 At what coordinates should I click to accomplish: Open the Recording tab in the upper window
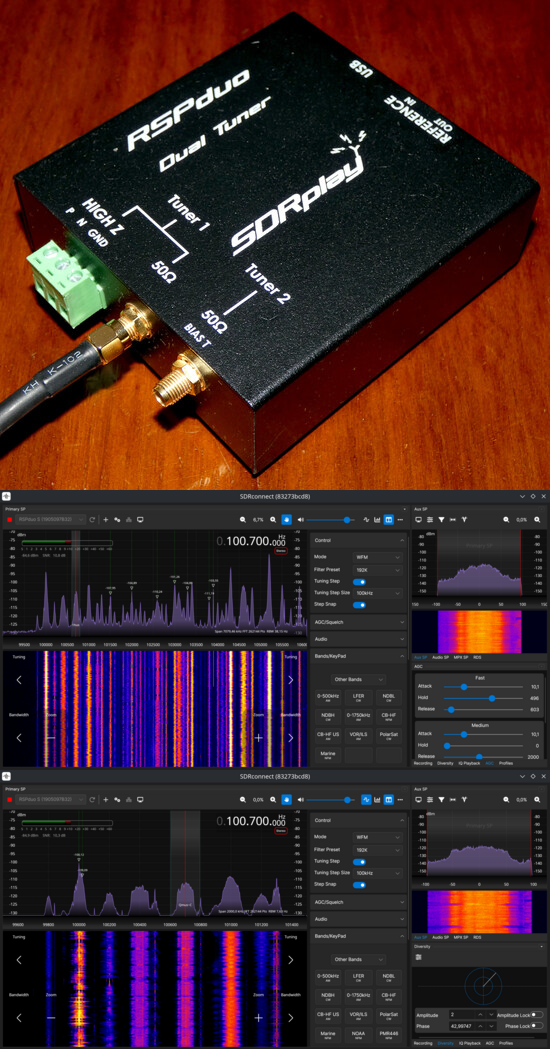tap(423, 763)
